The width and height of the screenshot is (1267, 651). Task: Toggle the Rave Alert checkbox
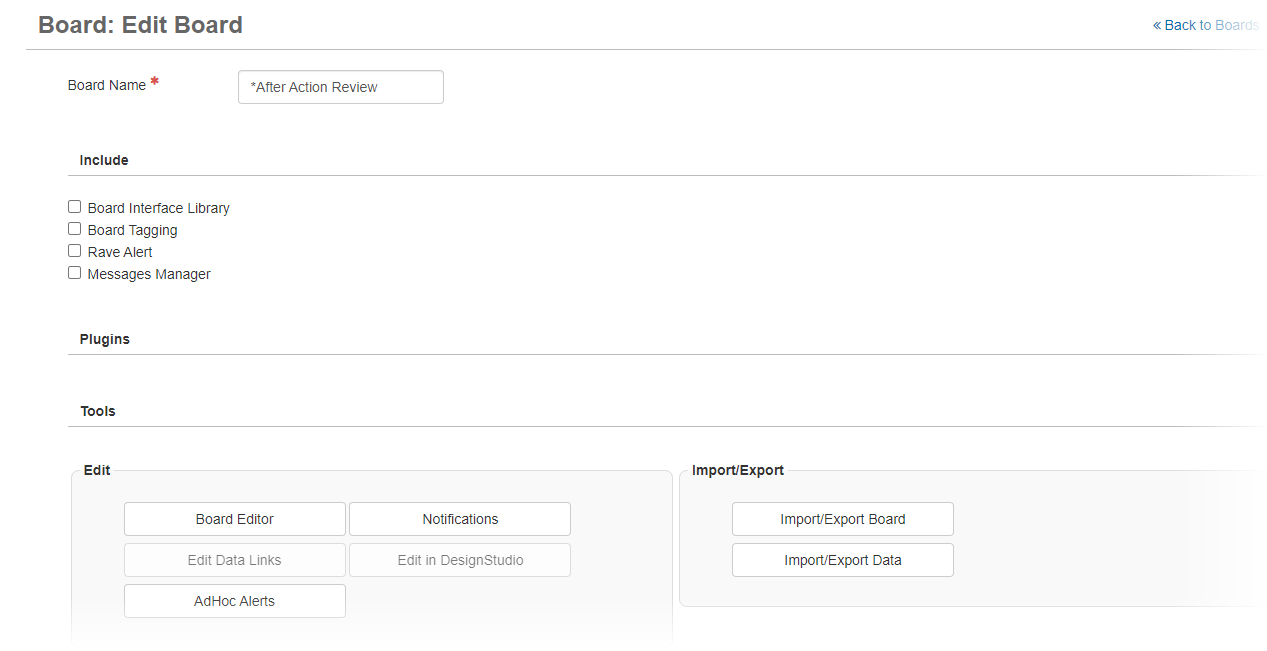pyautogui.click(x=75, y=251)
